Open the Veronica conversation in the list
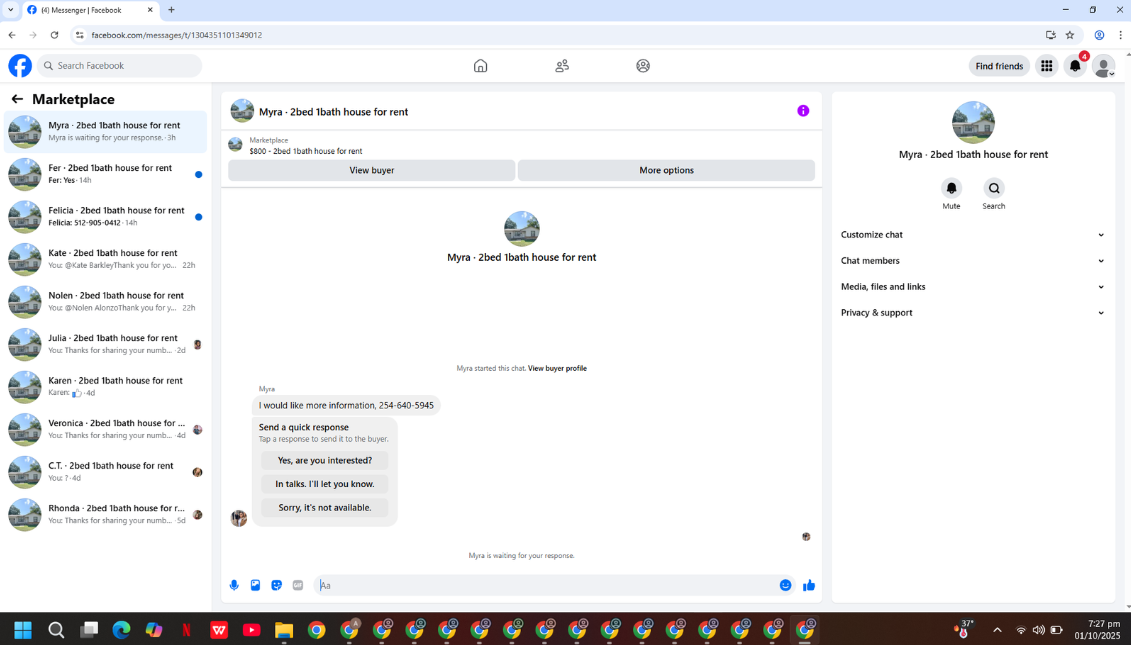Screen dimensions: 1131x645 (105, 429)
